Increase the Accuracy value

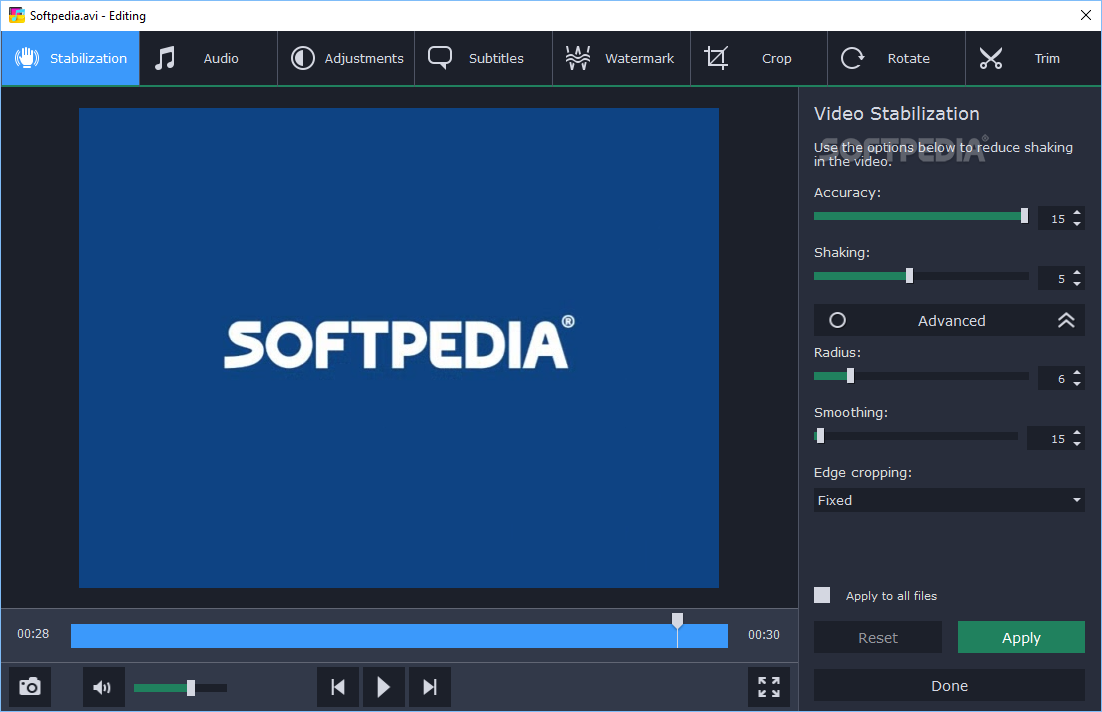1077,213
